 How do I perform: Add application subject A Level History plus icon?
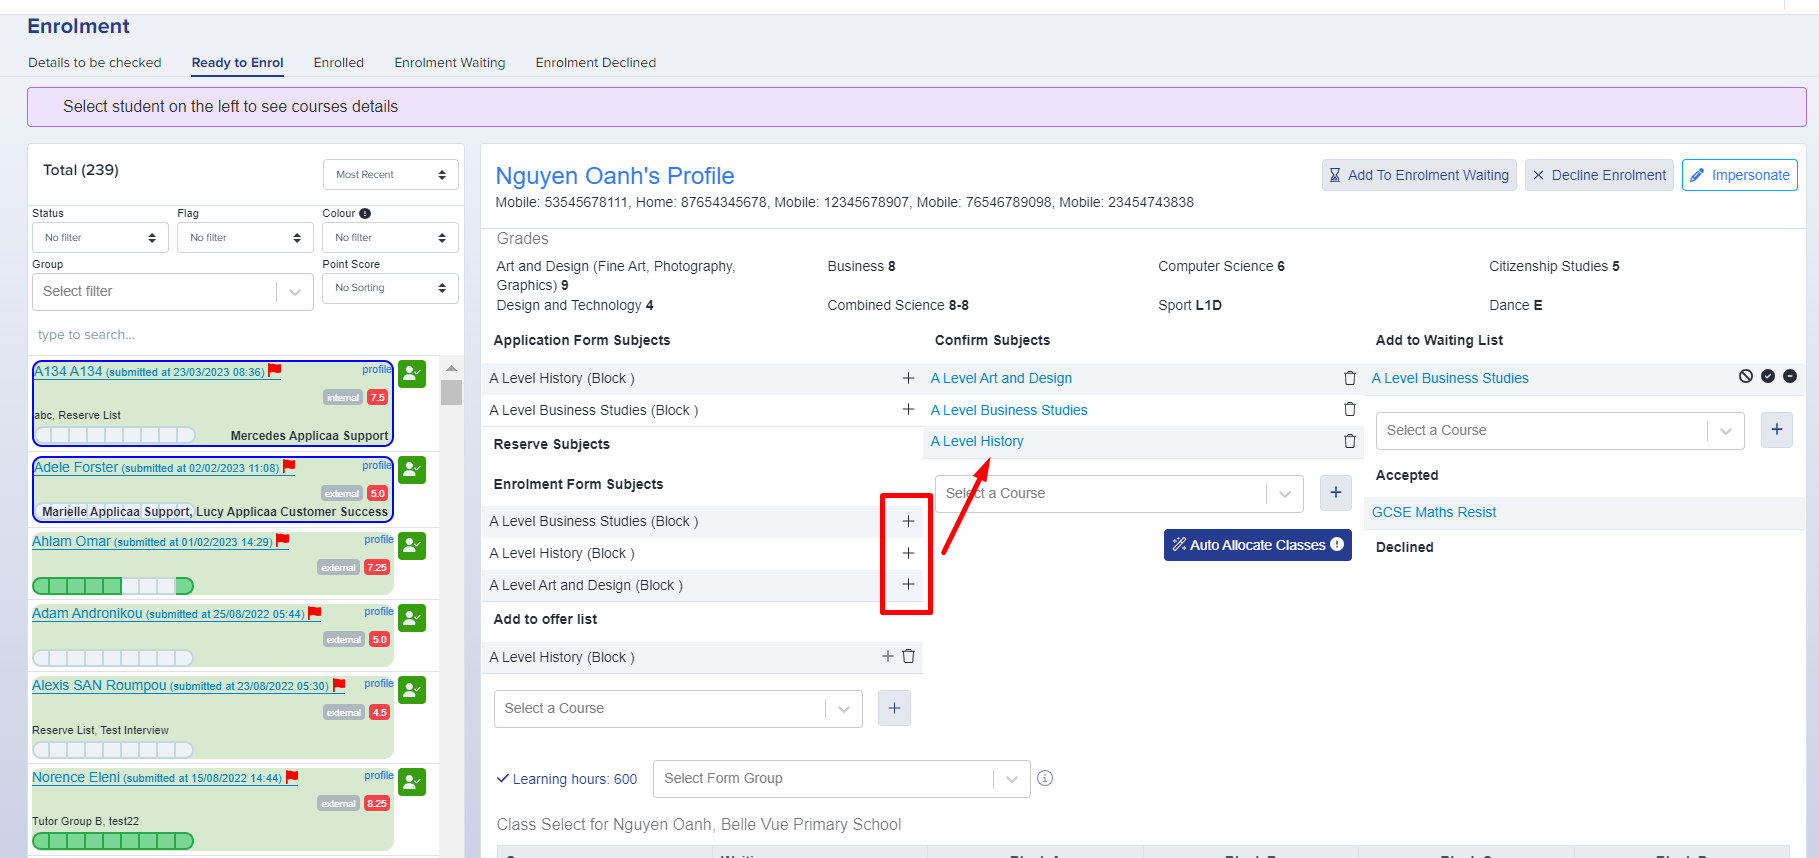[x=908, y=378]
